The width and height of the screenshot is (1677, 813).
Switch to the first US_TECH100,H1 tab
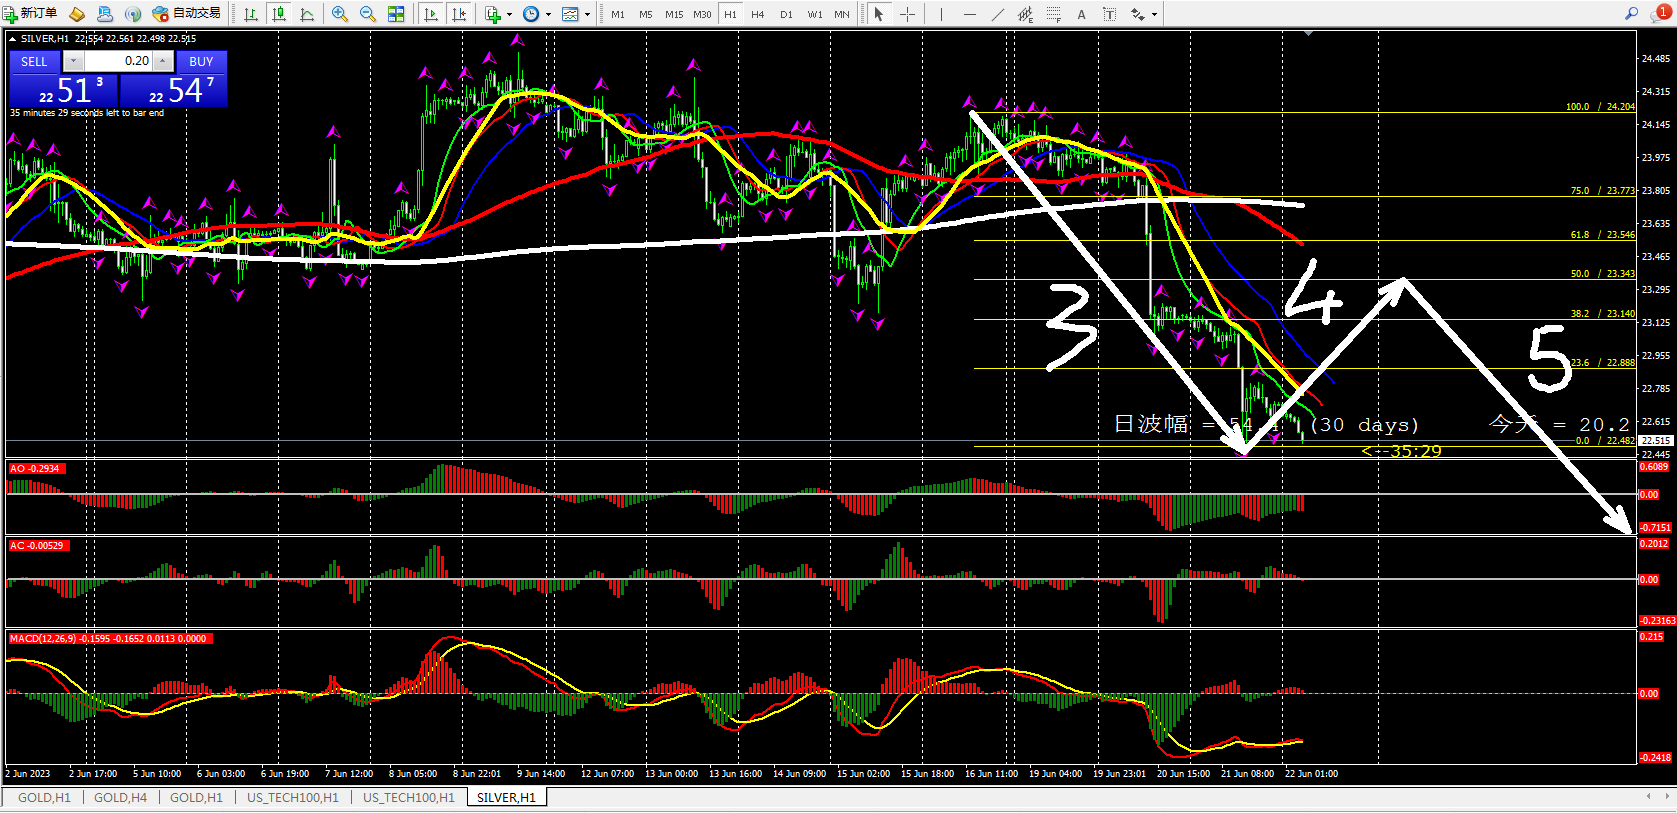click(292, 798)
